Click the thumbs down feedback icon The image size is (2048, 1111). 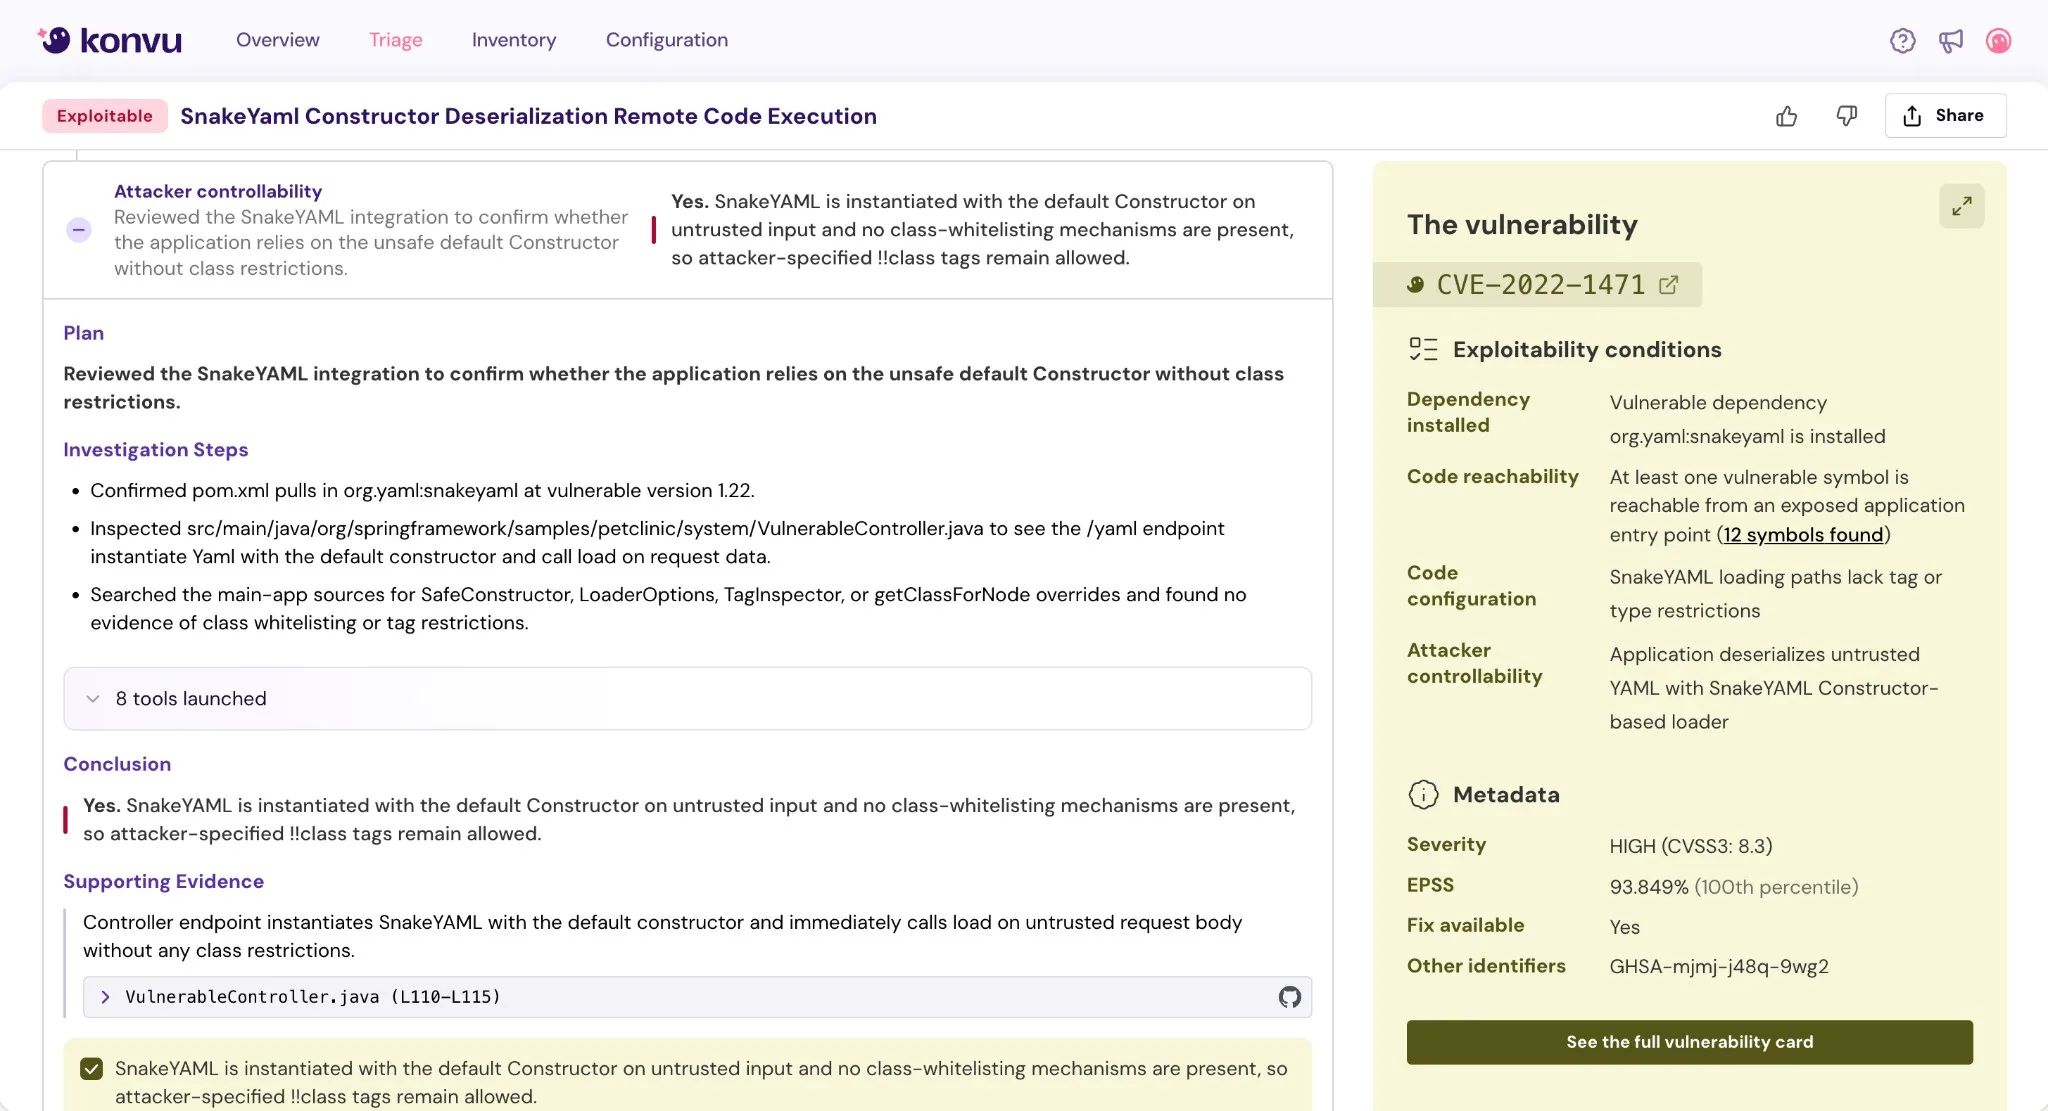click(1845, 116)
